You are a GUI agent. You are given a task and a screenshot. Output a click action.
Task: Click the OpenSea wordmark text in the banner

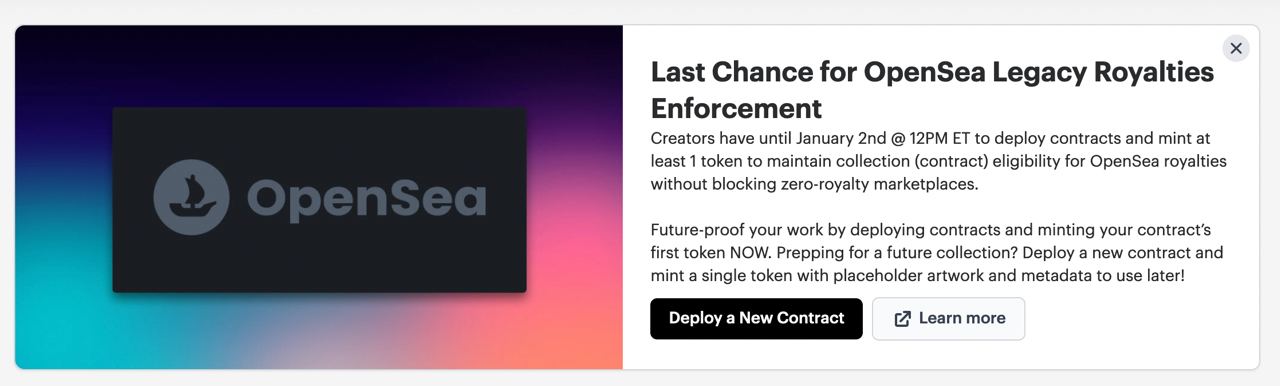366,198
